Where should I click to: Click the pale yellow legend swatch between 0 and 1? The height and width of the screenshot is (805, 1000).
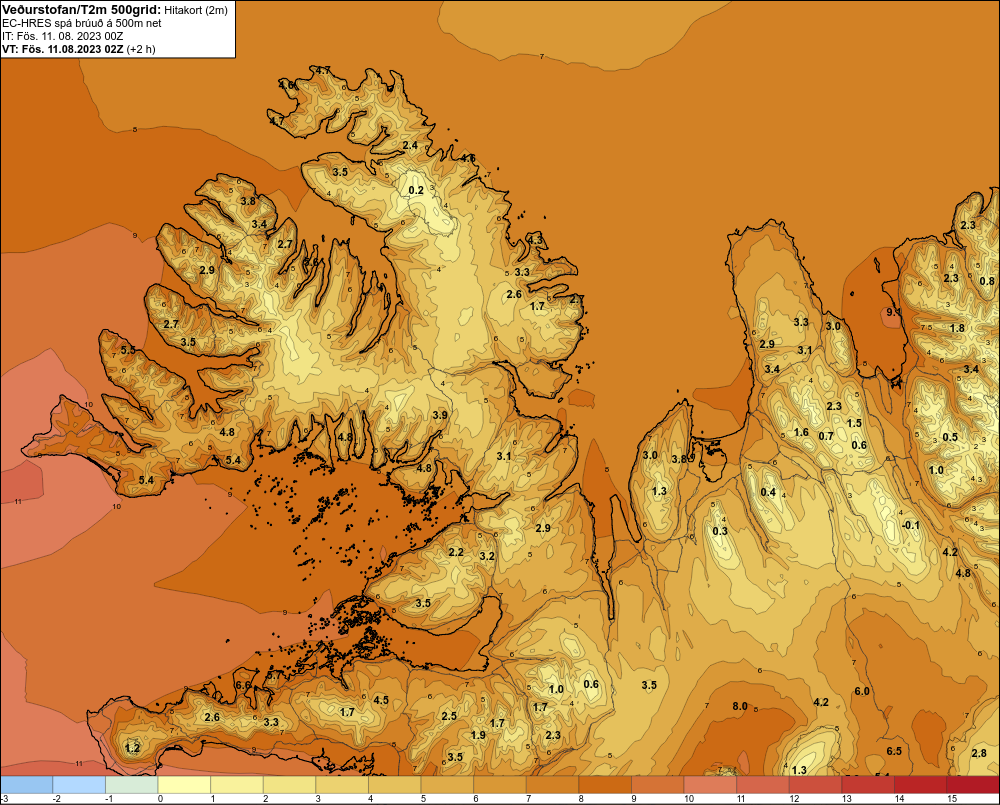click(x=184, y=784)
